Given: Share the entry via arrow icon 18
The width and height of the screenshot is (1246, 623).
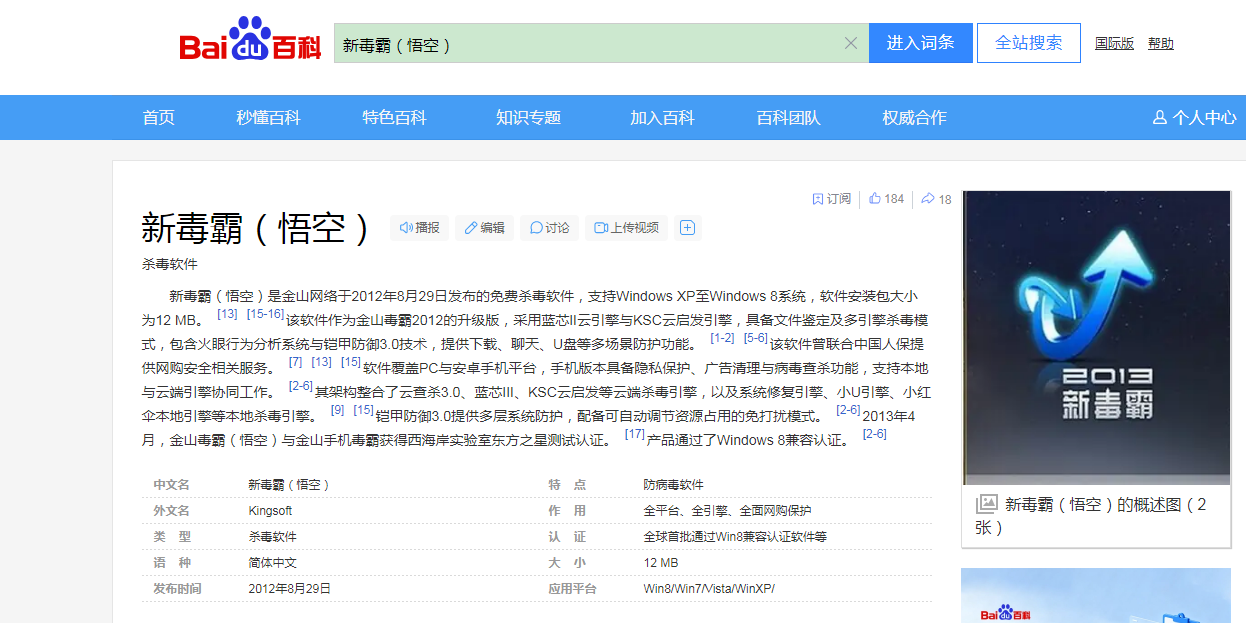Looking at the screenshot, I should pos(936,199).
